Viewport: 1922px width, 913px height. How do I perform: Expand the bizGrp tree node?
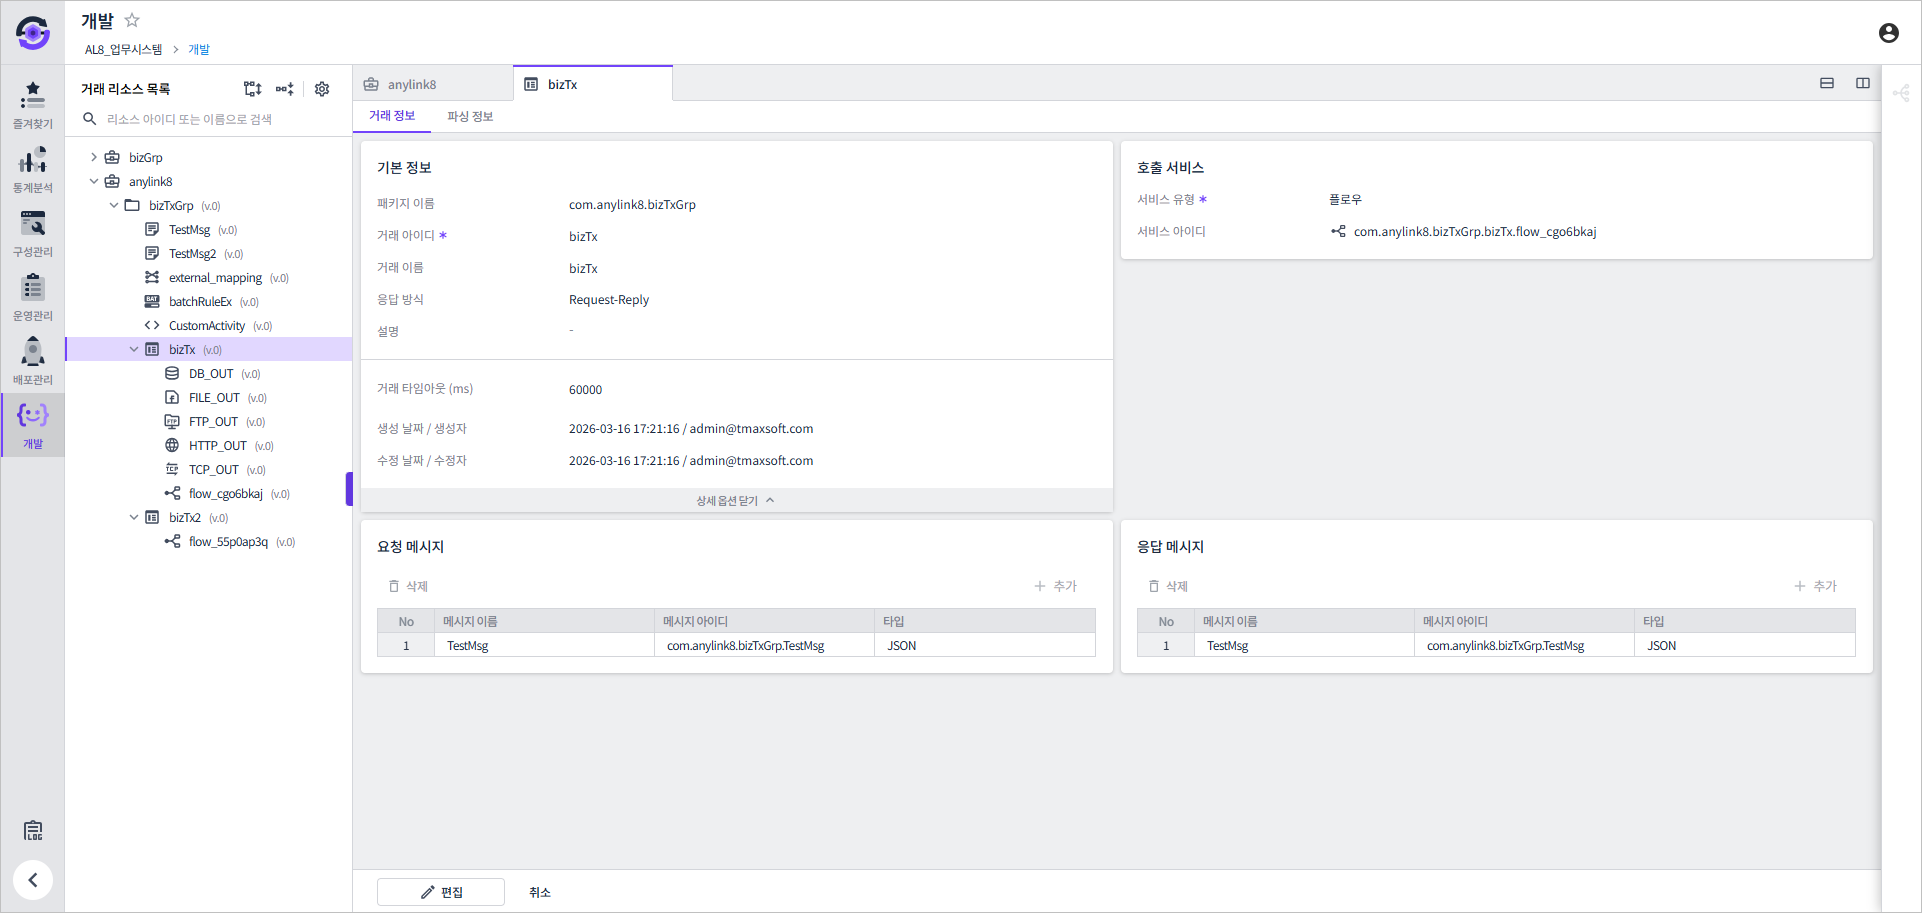(94, 157)
